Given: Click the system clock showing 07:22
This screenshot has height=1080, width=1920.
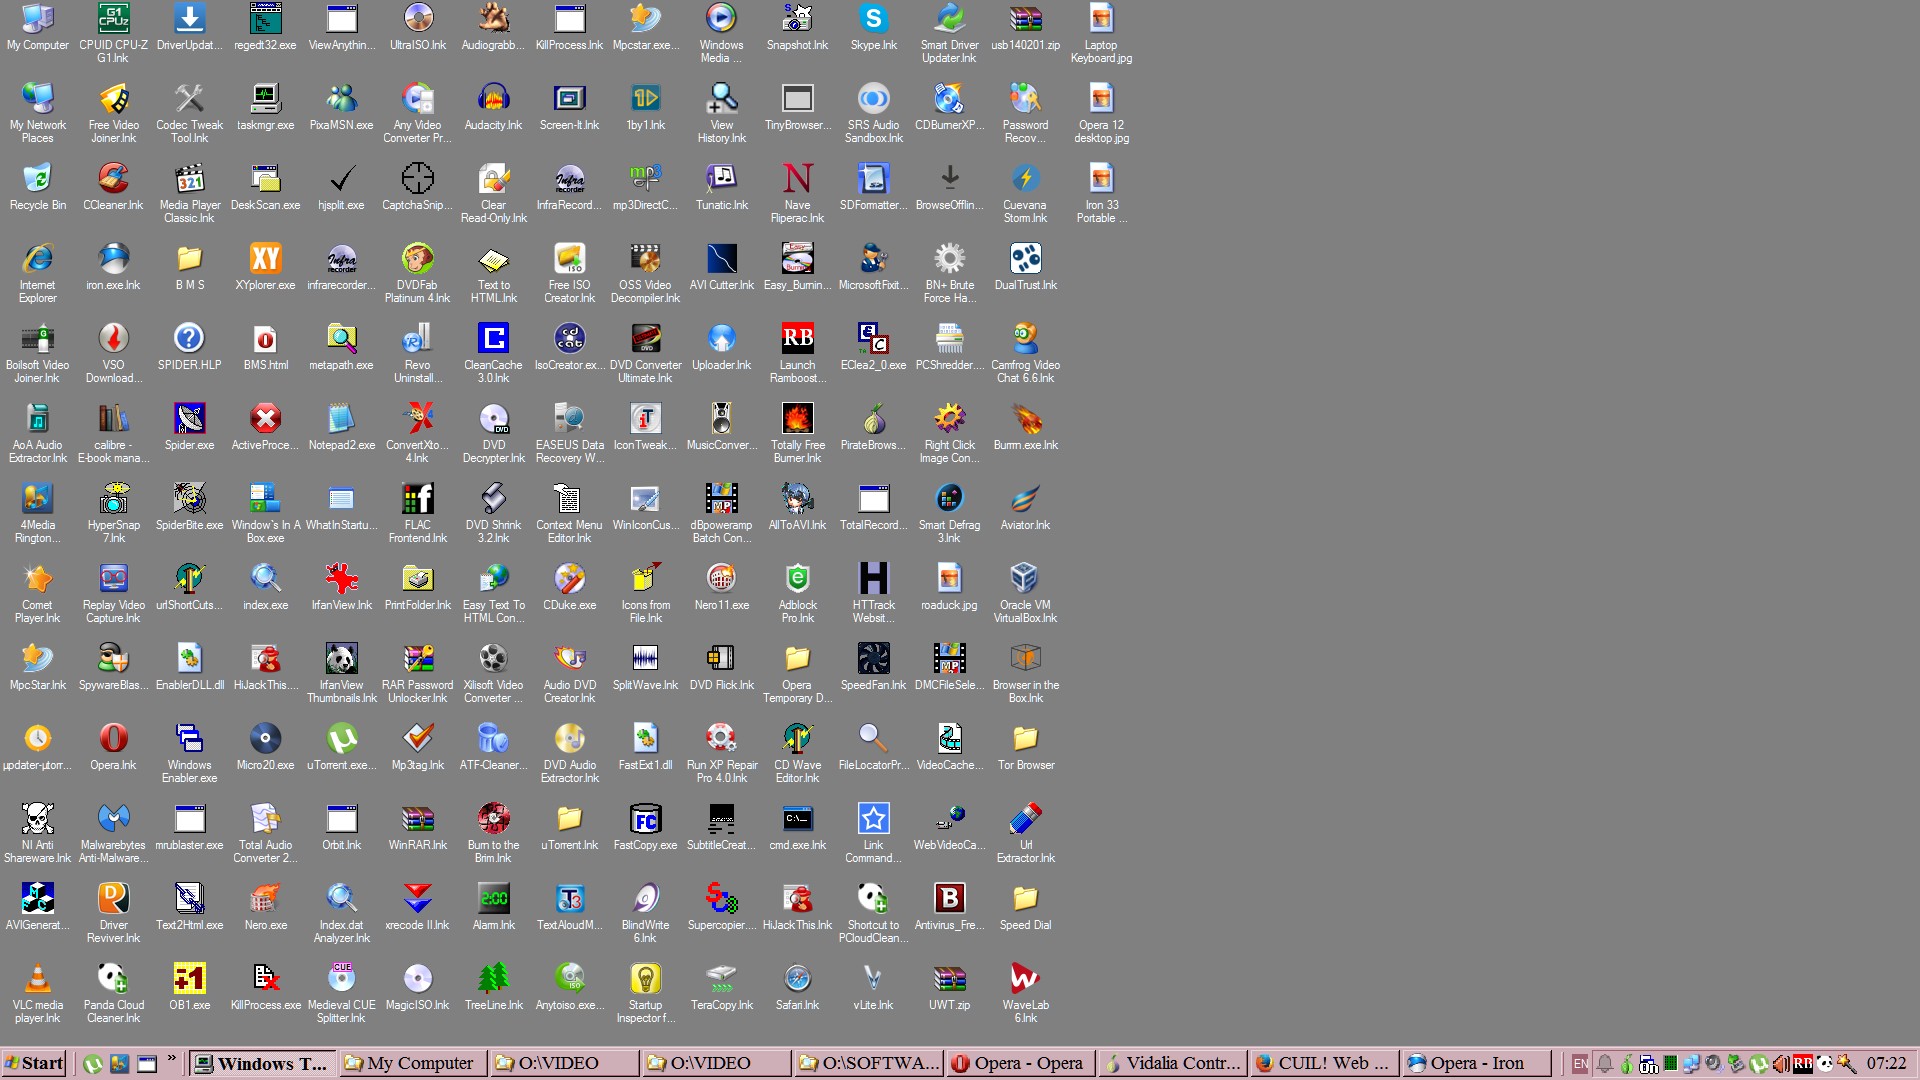Looking at the screenshot, I should (x=1886, y=1063).
